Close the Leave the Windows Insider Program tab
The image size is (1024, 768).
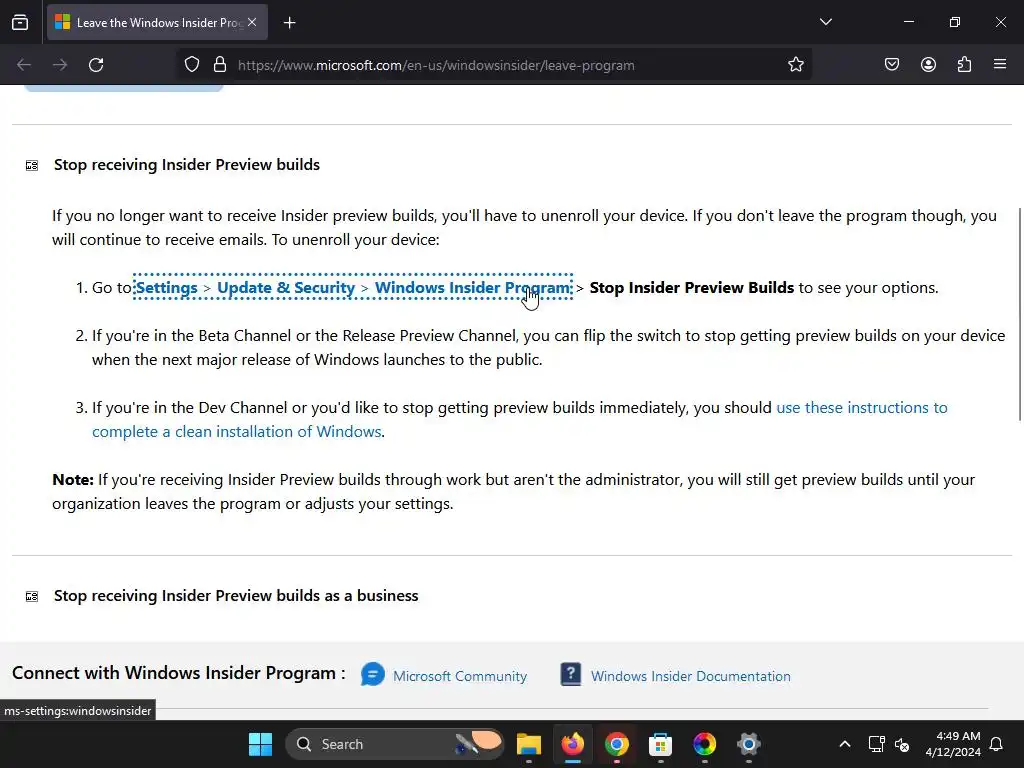click(x=252, y=22)
